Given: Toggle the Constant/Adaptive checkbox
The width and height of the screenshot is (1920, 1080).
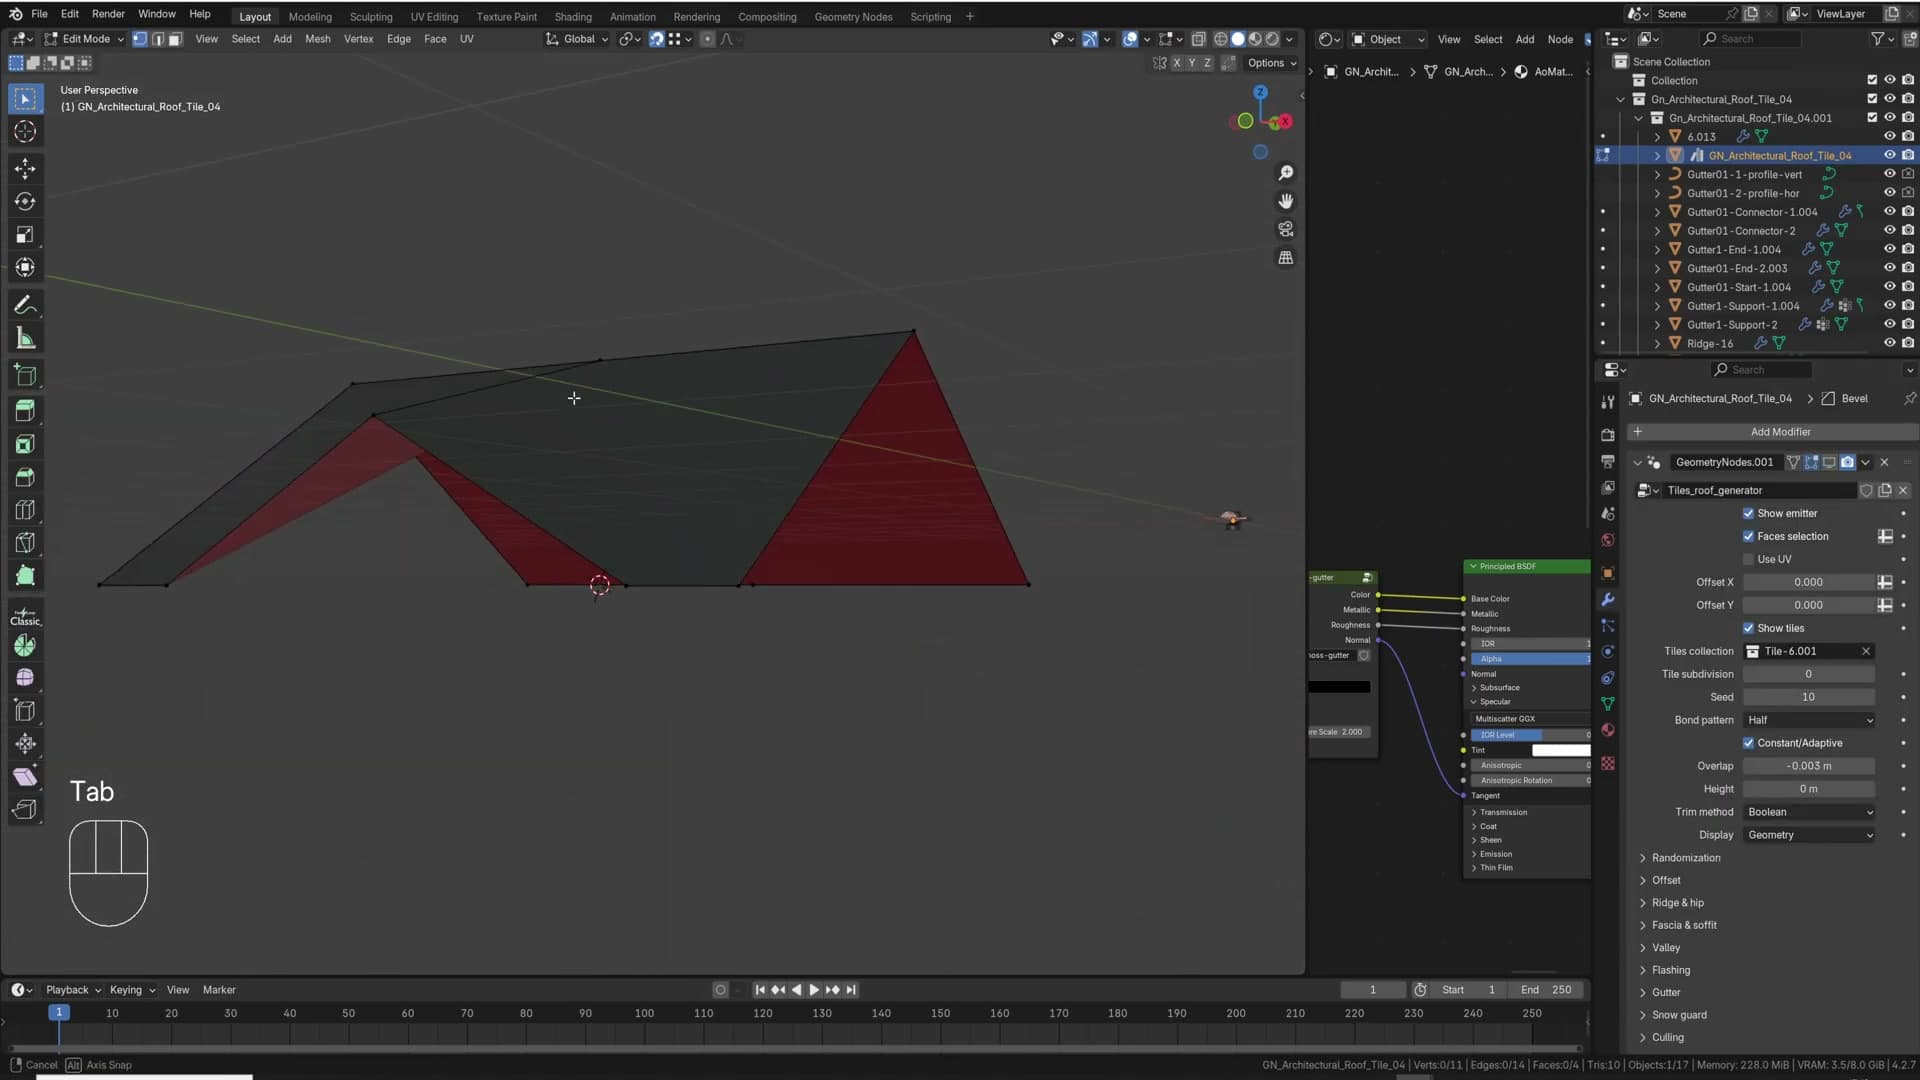Looking at the screenshot, I should [1748, 743].
